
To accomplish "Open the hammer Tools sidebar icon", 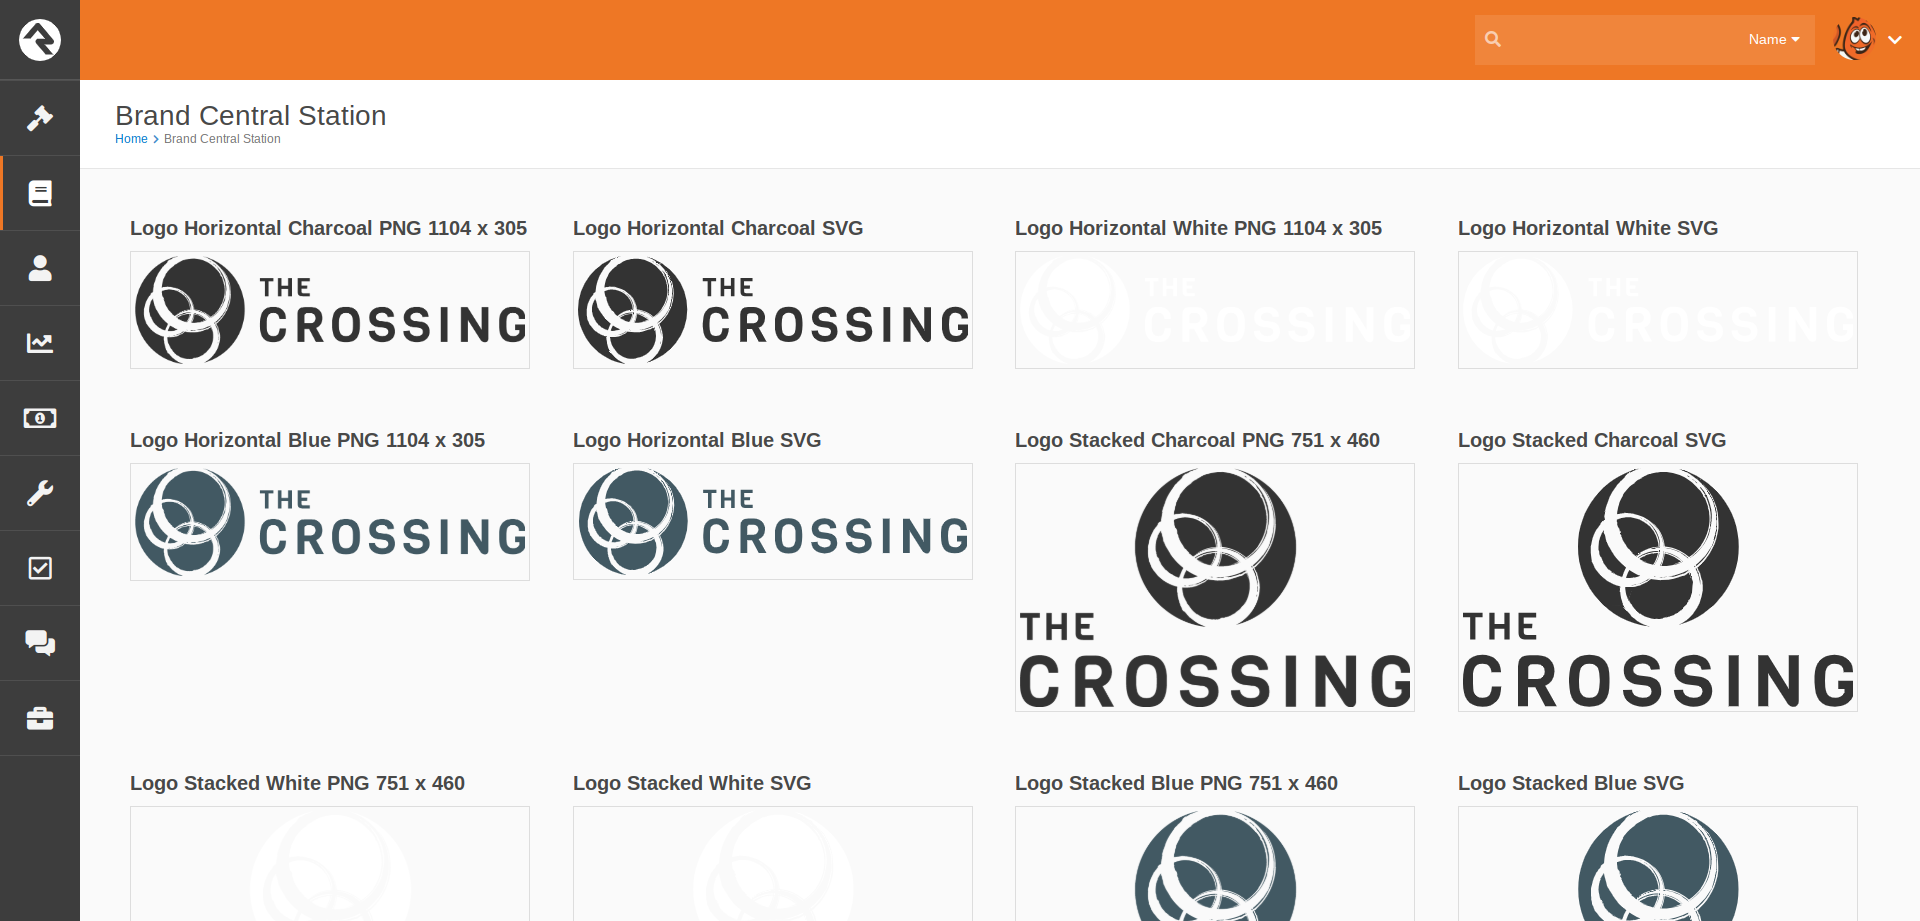I will [40, 118].
